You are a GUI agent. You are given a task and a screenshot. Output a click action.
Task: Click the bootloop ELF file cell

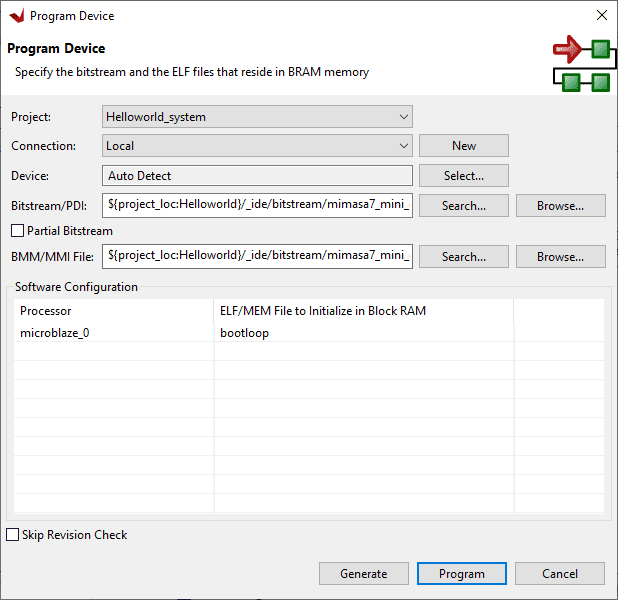[245, 333]
